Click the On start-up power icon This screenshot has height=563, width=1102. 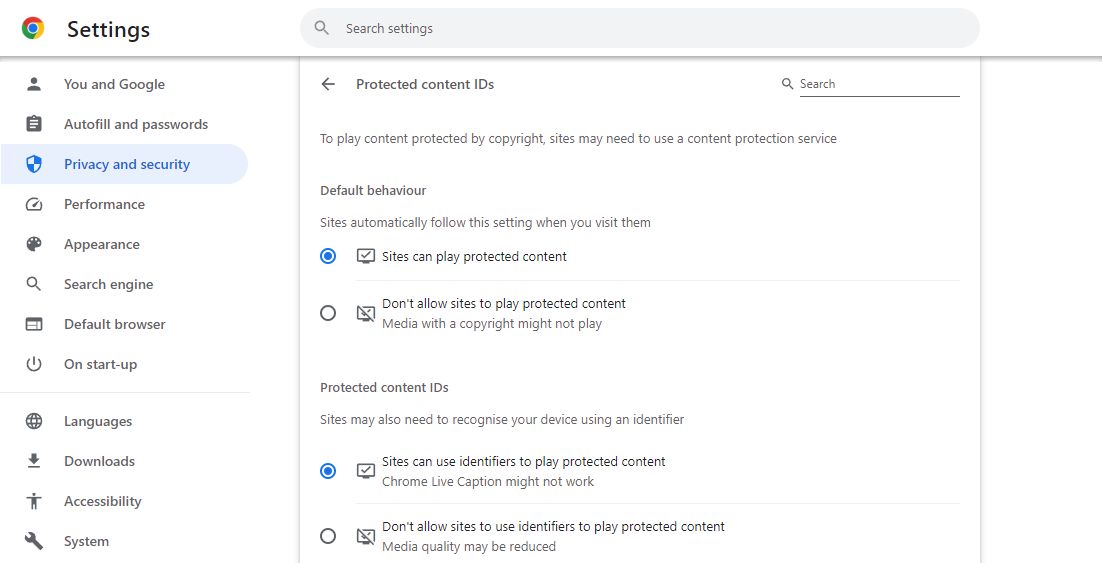tap(34, 364)
